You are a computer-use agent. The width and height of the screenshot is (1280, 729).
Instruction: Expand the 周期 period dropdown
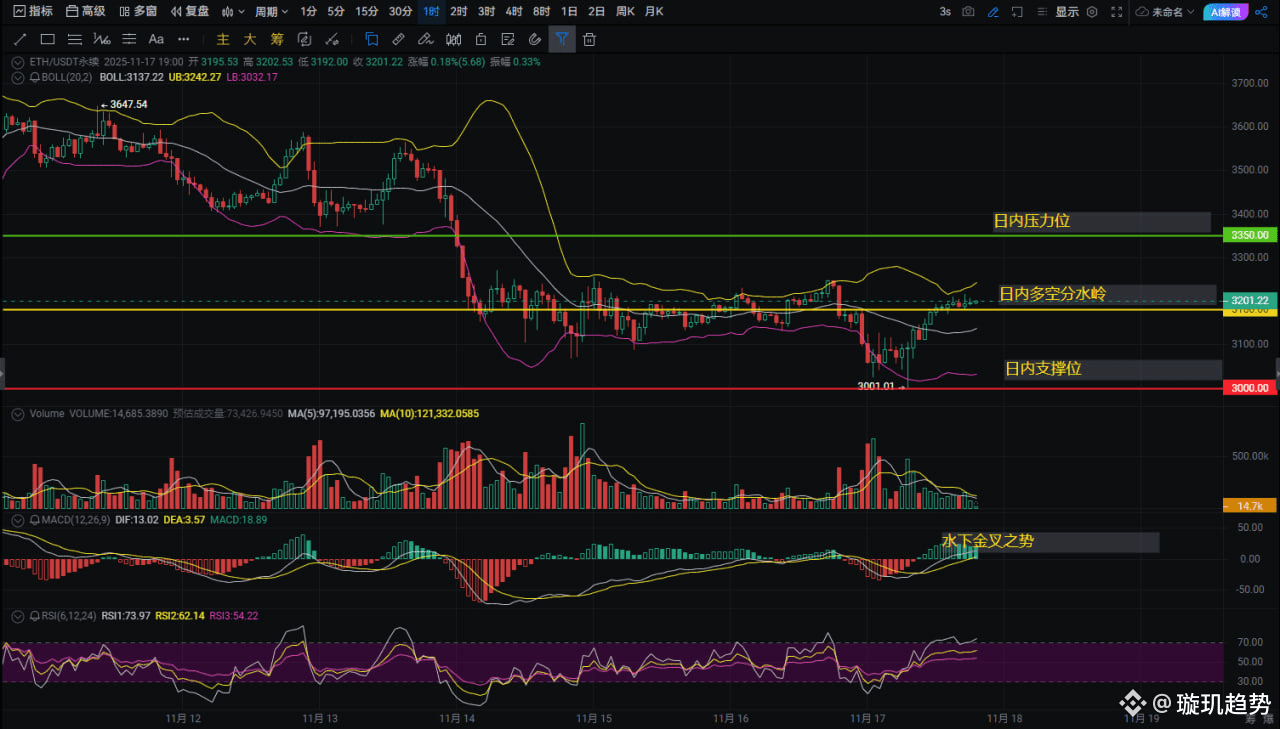pos(271,11)
